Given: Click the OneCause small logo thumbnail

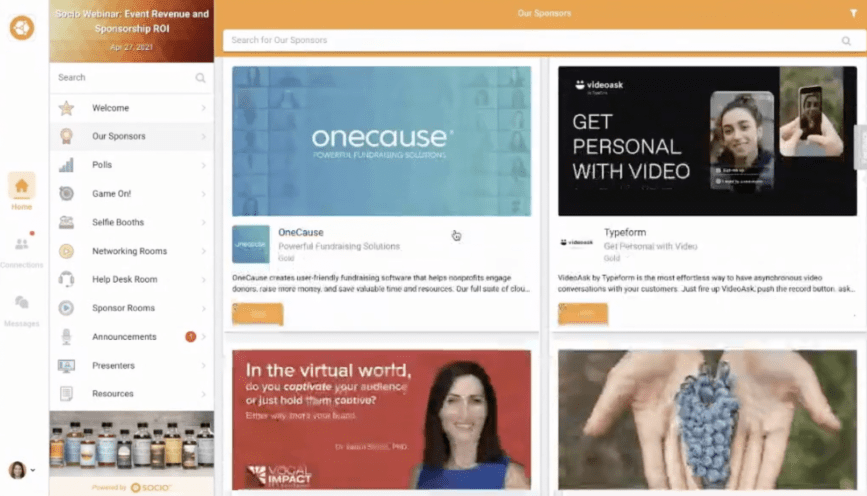Looking at the screenshot, I should click(x=251, y=244).
